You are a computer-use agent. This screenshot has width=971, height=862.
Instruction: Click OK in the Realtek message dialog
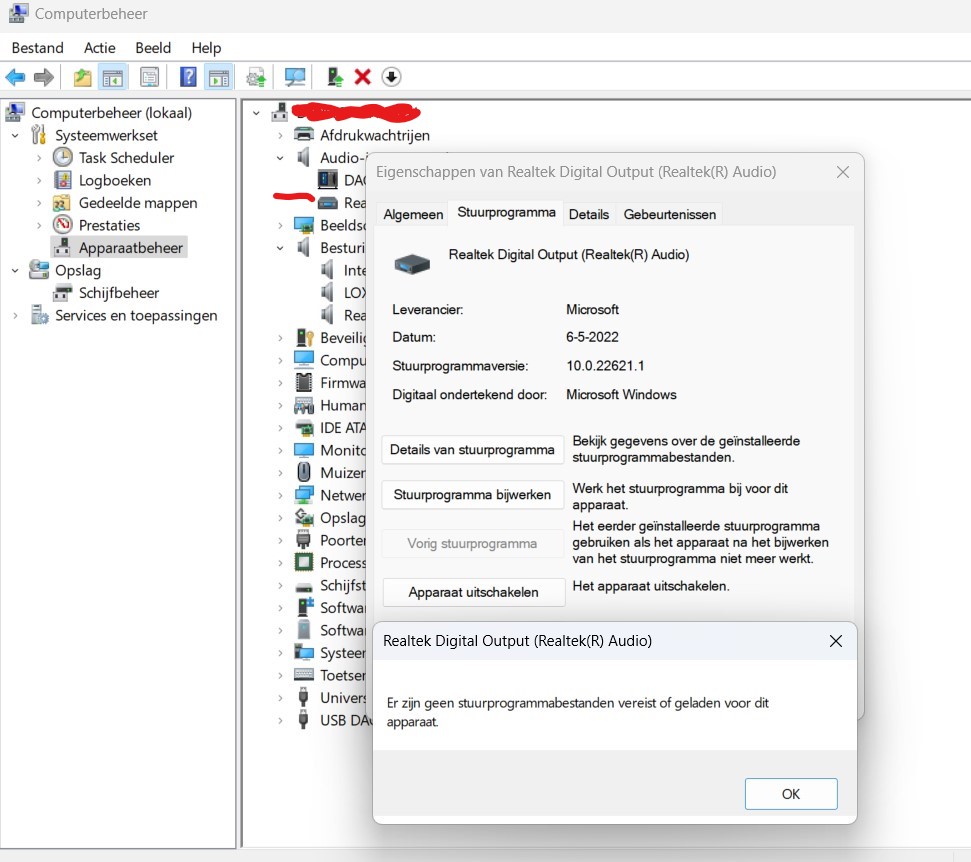point(791,794)
